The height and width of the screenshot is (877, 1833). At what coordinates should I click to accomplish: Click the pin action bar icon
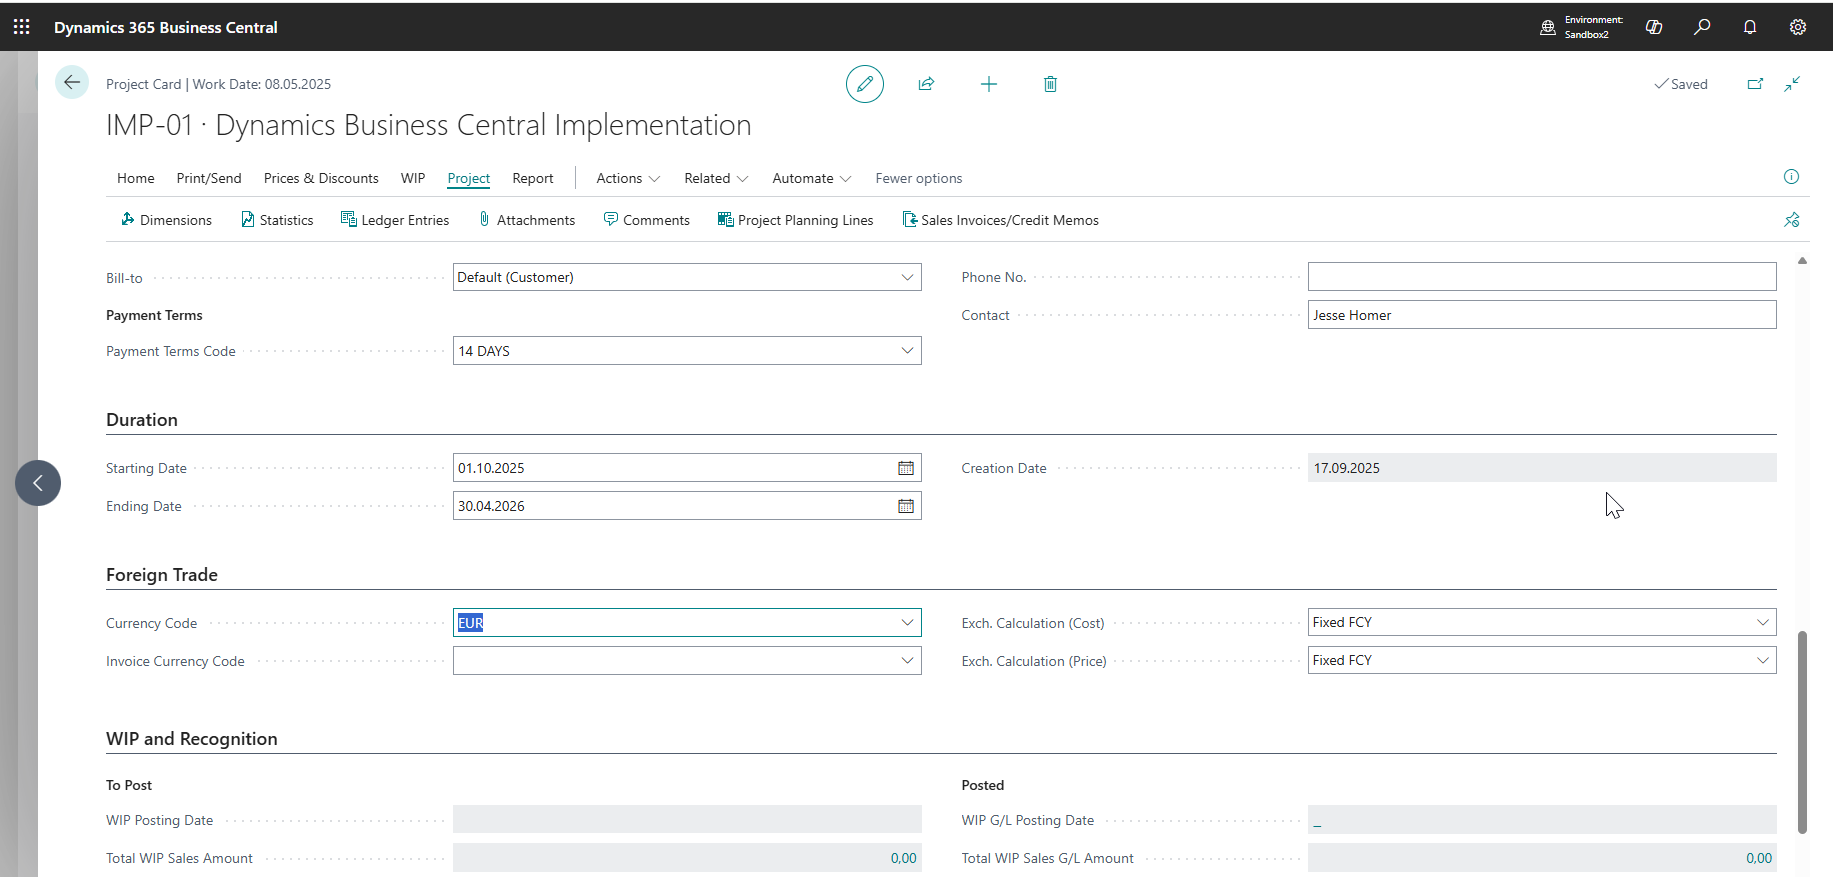1791,220
